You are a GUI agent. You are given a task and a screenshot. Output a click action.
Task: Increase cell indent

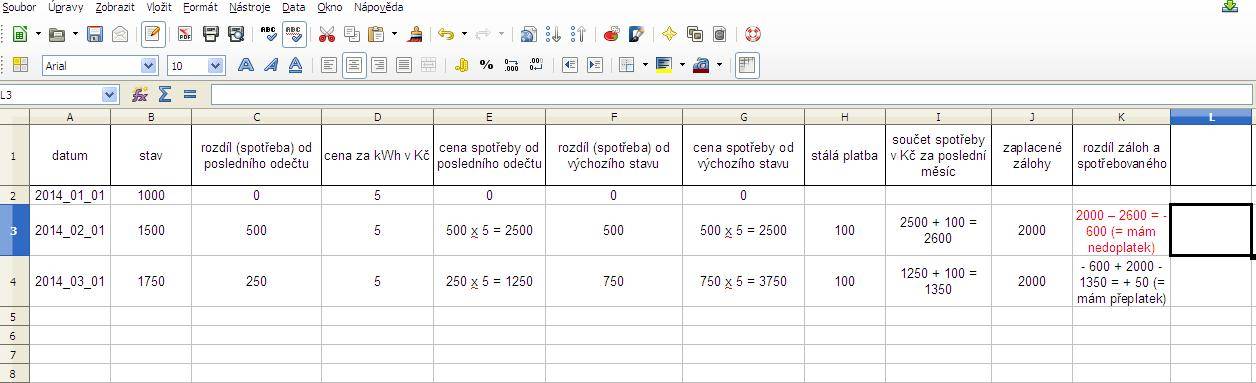pyautogui.click(x=594, y=65)
